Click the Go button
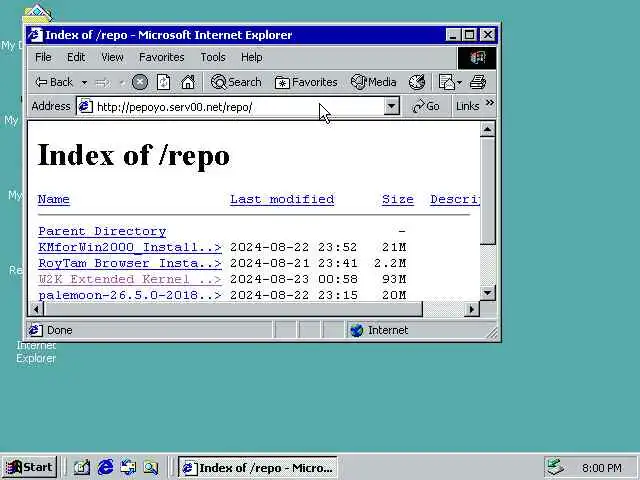This screenshot has width=640, height=480. tap(426, 107)
